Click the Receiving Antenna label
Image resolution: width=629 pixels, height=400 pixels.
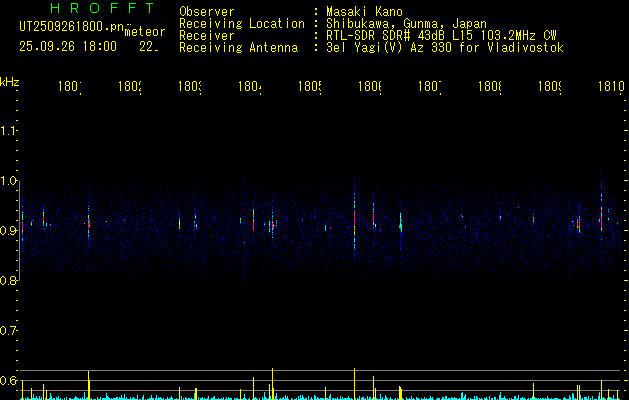tap(238, 48)
